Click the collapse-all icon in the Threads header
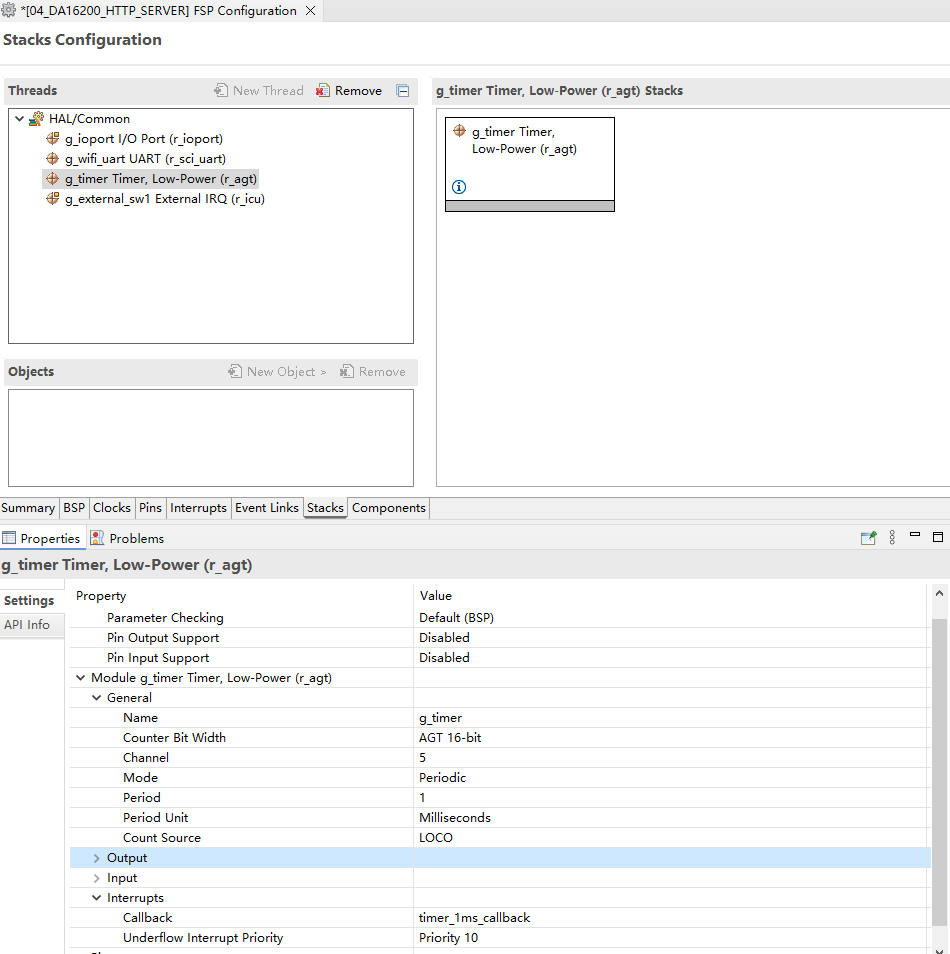Viewport: 950px width, 954px height. (x=402, y=91)
